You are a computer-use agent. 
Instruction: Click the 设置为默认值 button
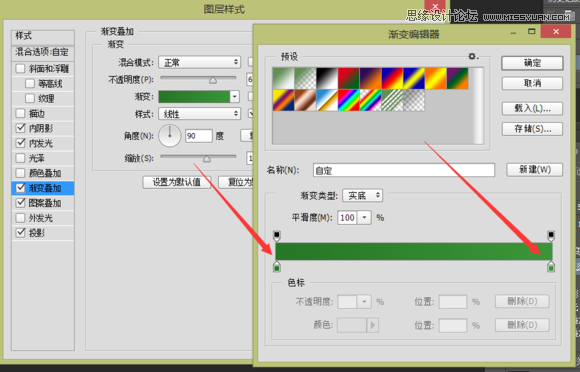click(x=177, y=182)
